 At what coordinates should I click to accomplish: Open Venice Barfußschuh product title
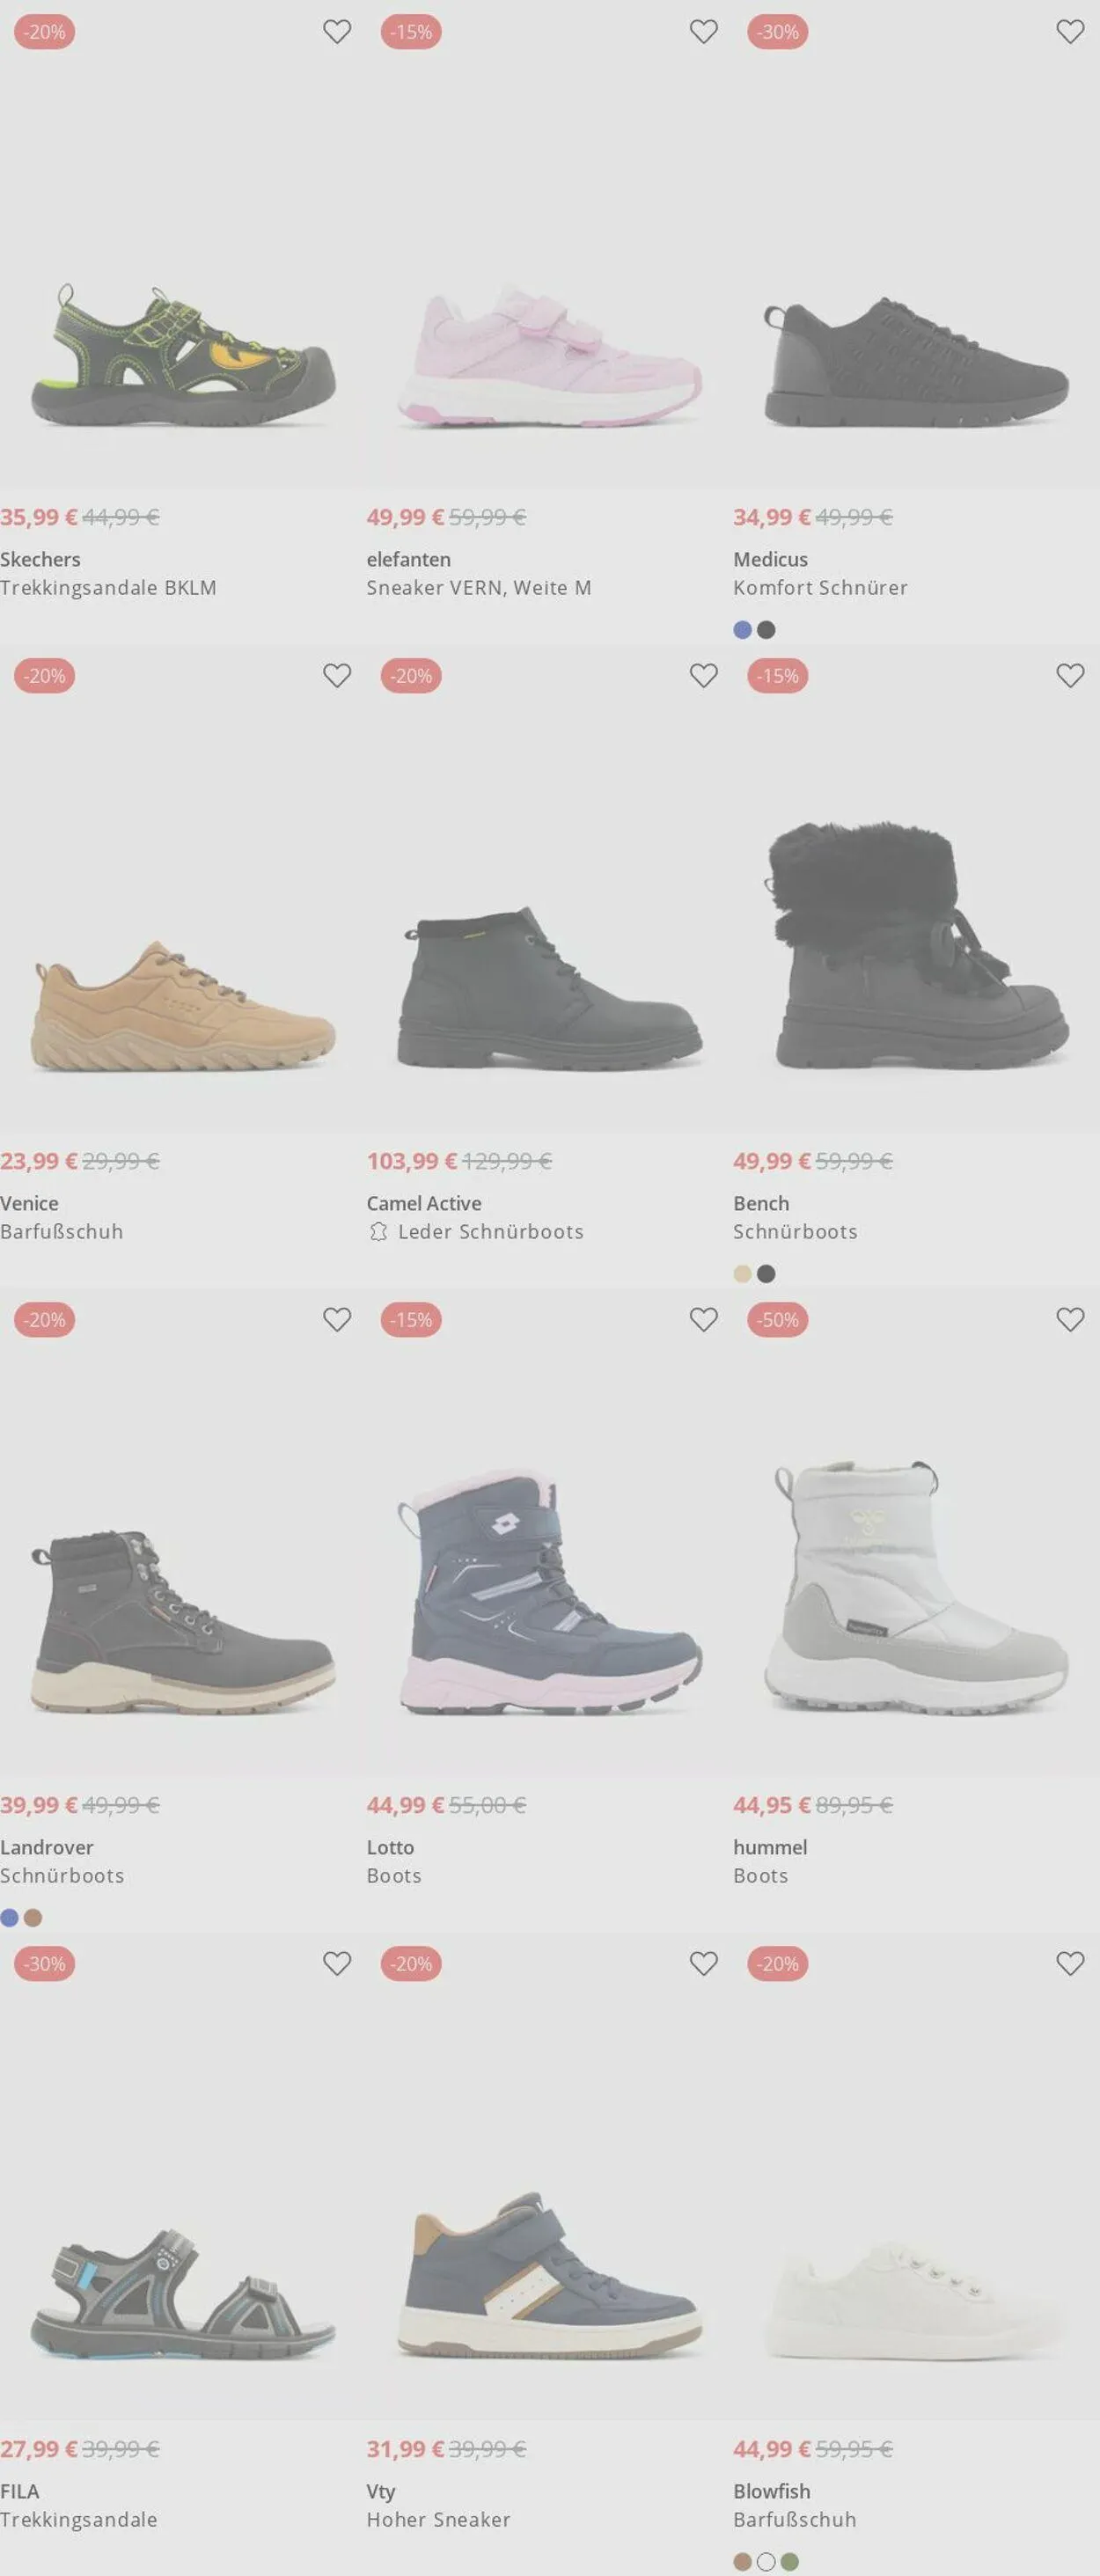tap(62, 1232)
